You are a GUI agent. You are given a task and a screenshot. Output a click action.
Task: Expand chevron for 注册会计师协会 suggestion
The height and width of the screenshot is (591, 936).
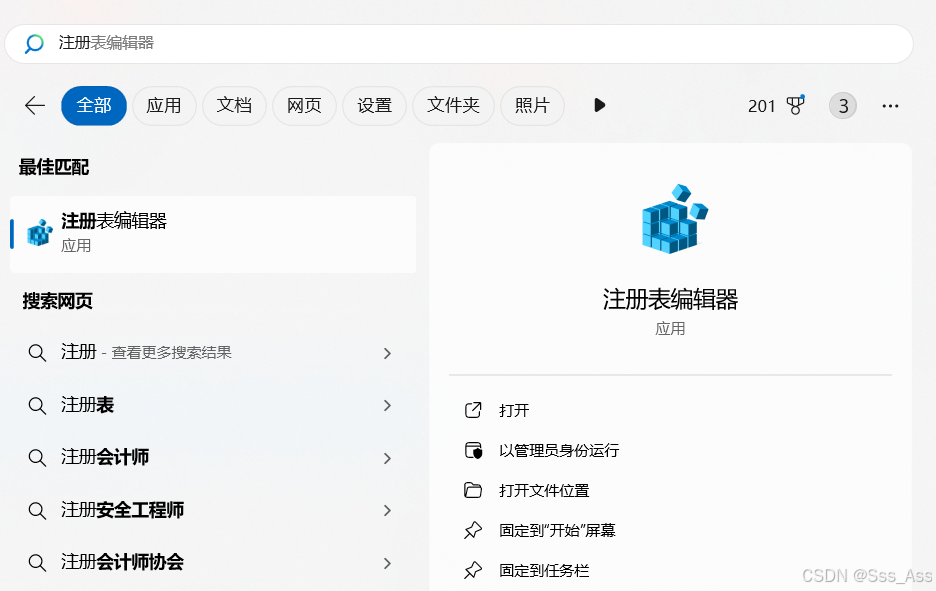tap(387, 563)
